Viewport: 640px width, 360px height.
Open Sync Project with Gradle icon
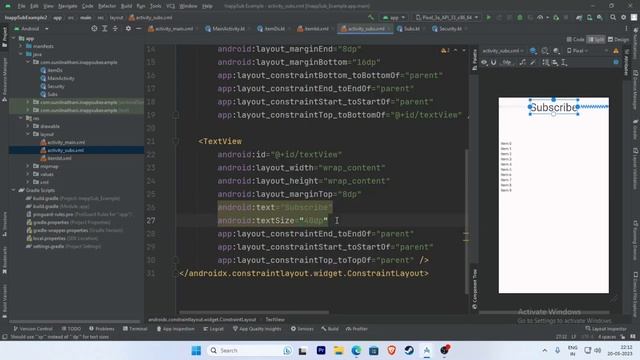579,18
